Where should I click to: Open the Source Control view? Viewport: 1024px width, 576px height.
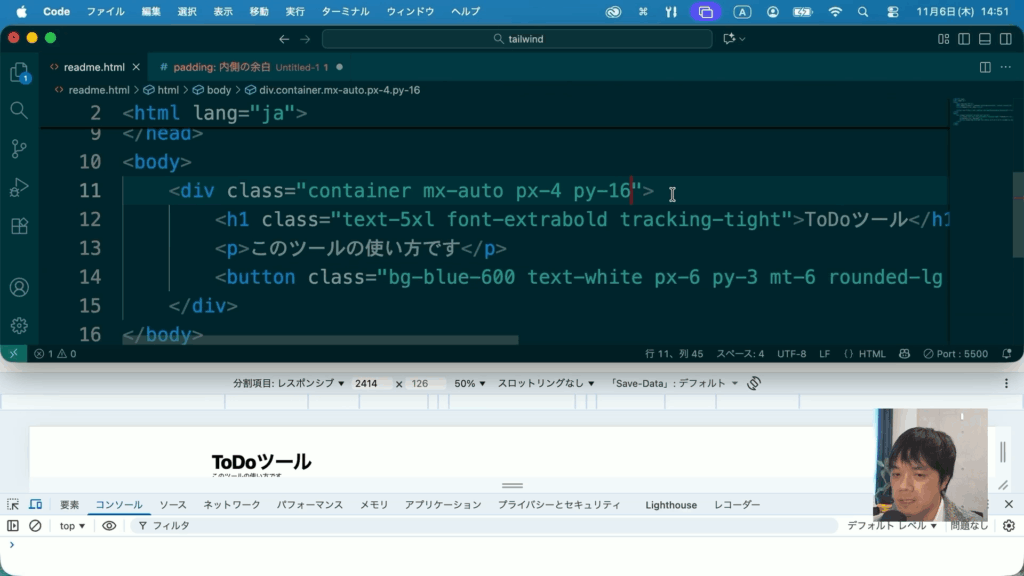click(19, 148)
